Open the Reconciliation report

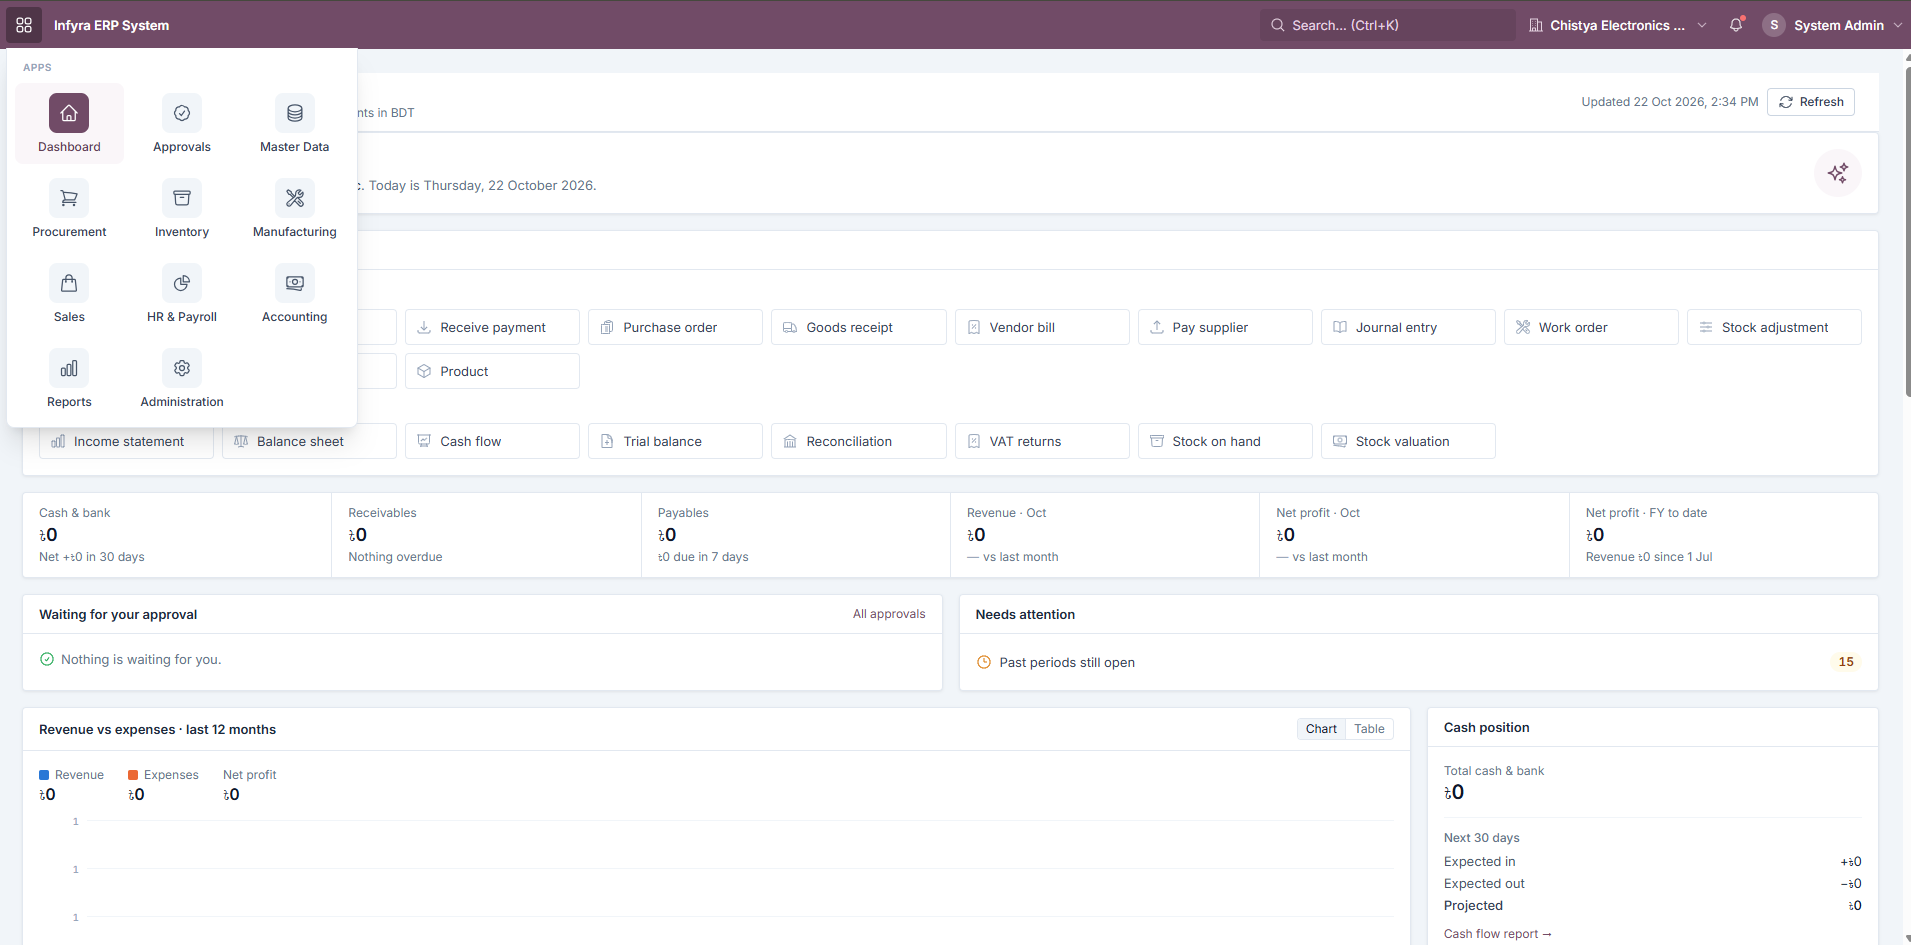(859, 441)
